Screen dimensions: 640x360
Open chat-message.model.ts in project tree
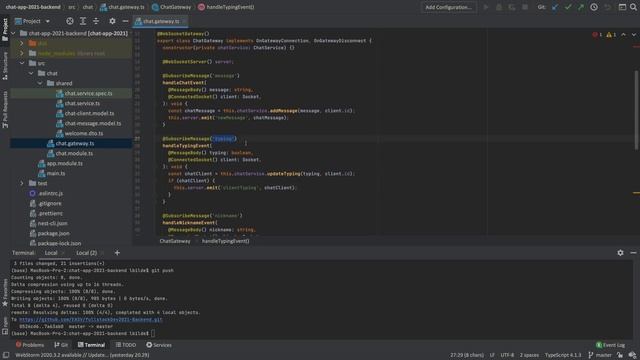[93, 123]
